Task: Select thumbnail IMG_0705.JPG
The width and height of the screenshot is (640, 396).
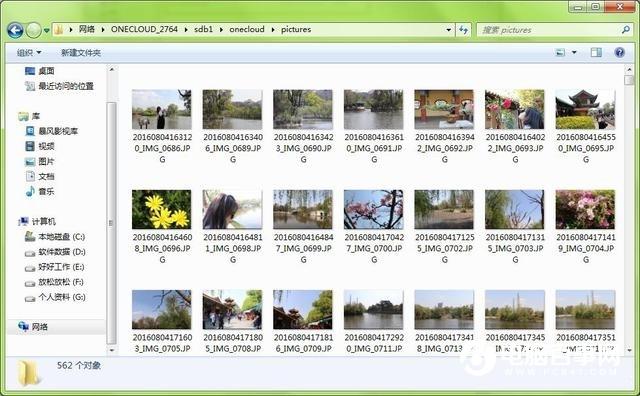Action: (162, 309)
